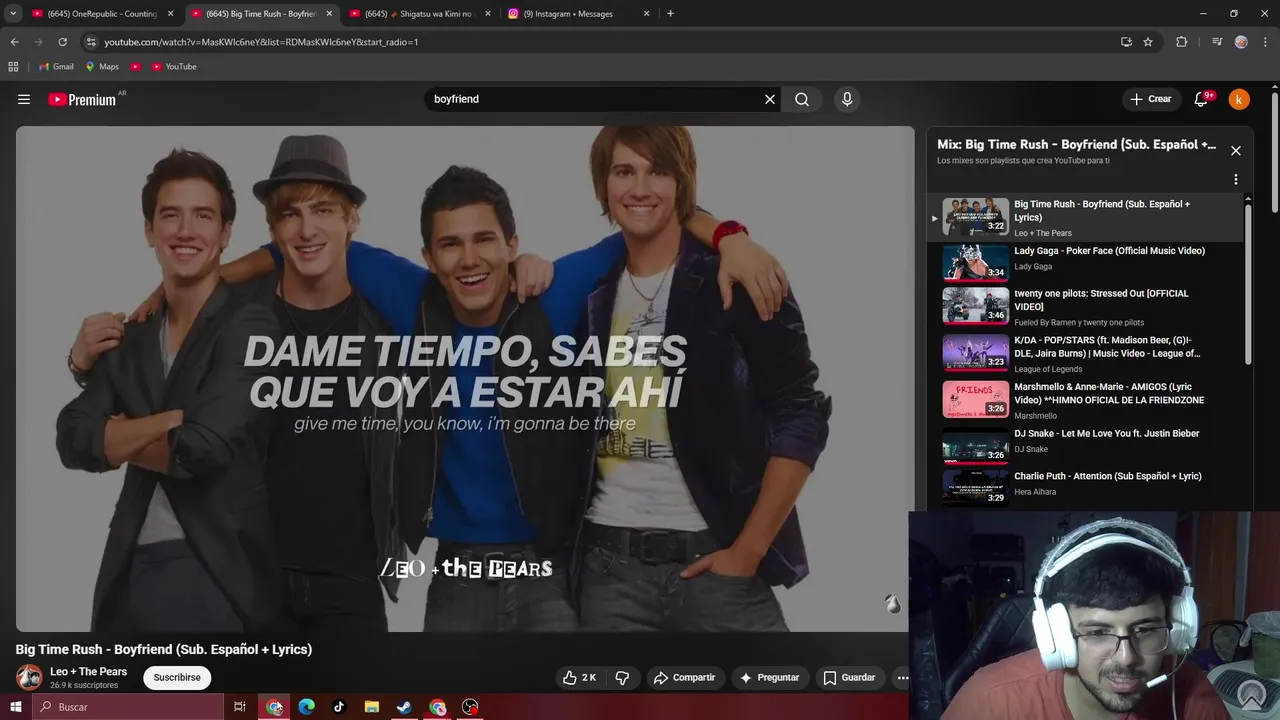Go to YouTube Premium home logo
1280x720 pixels.
coord(82,99)
